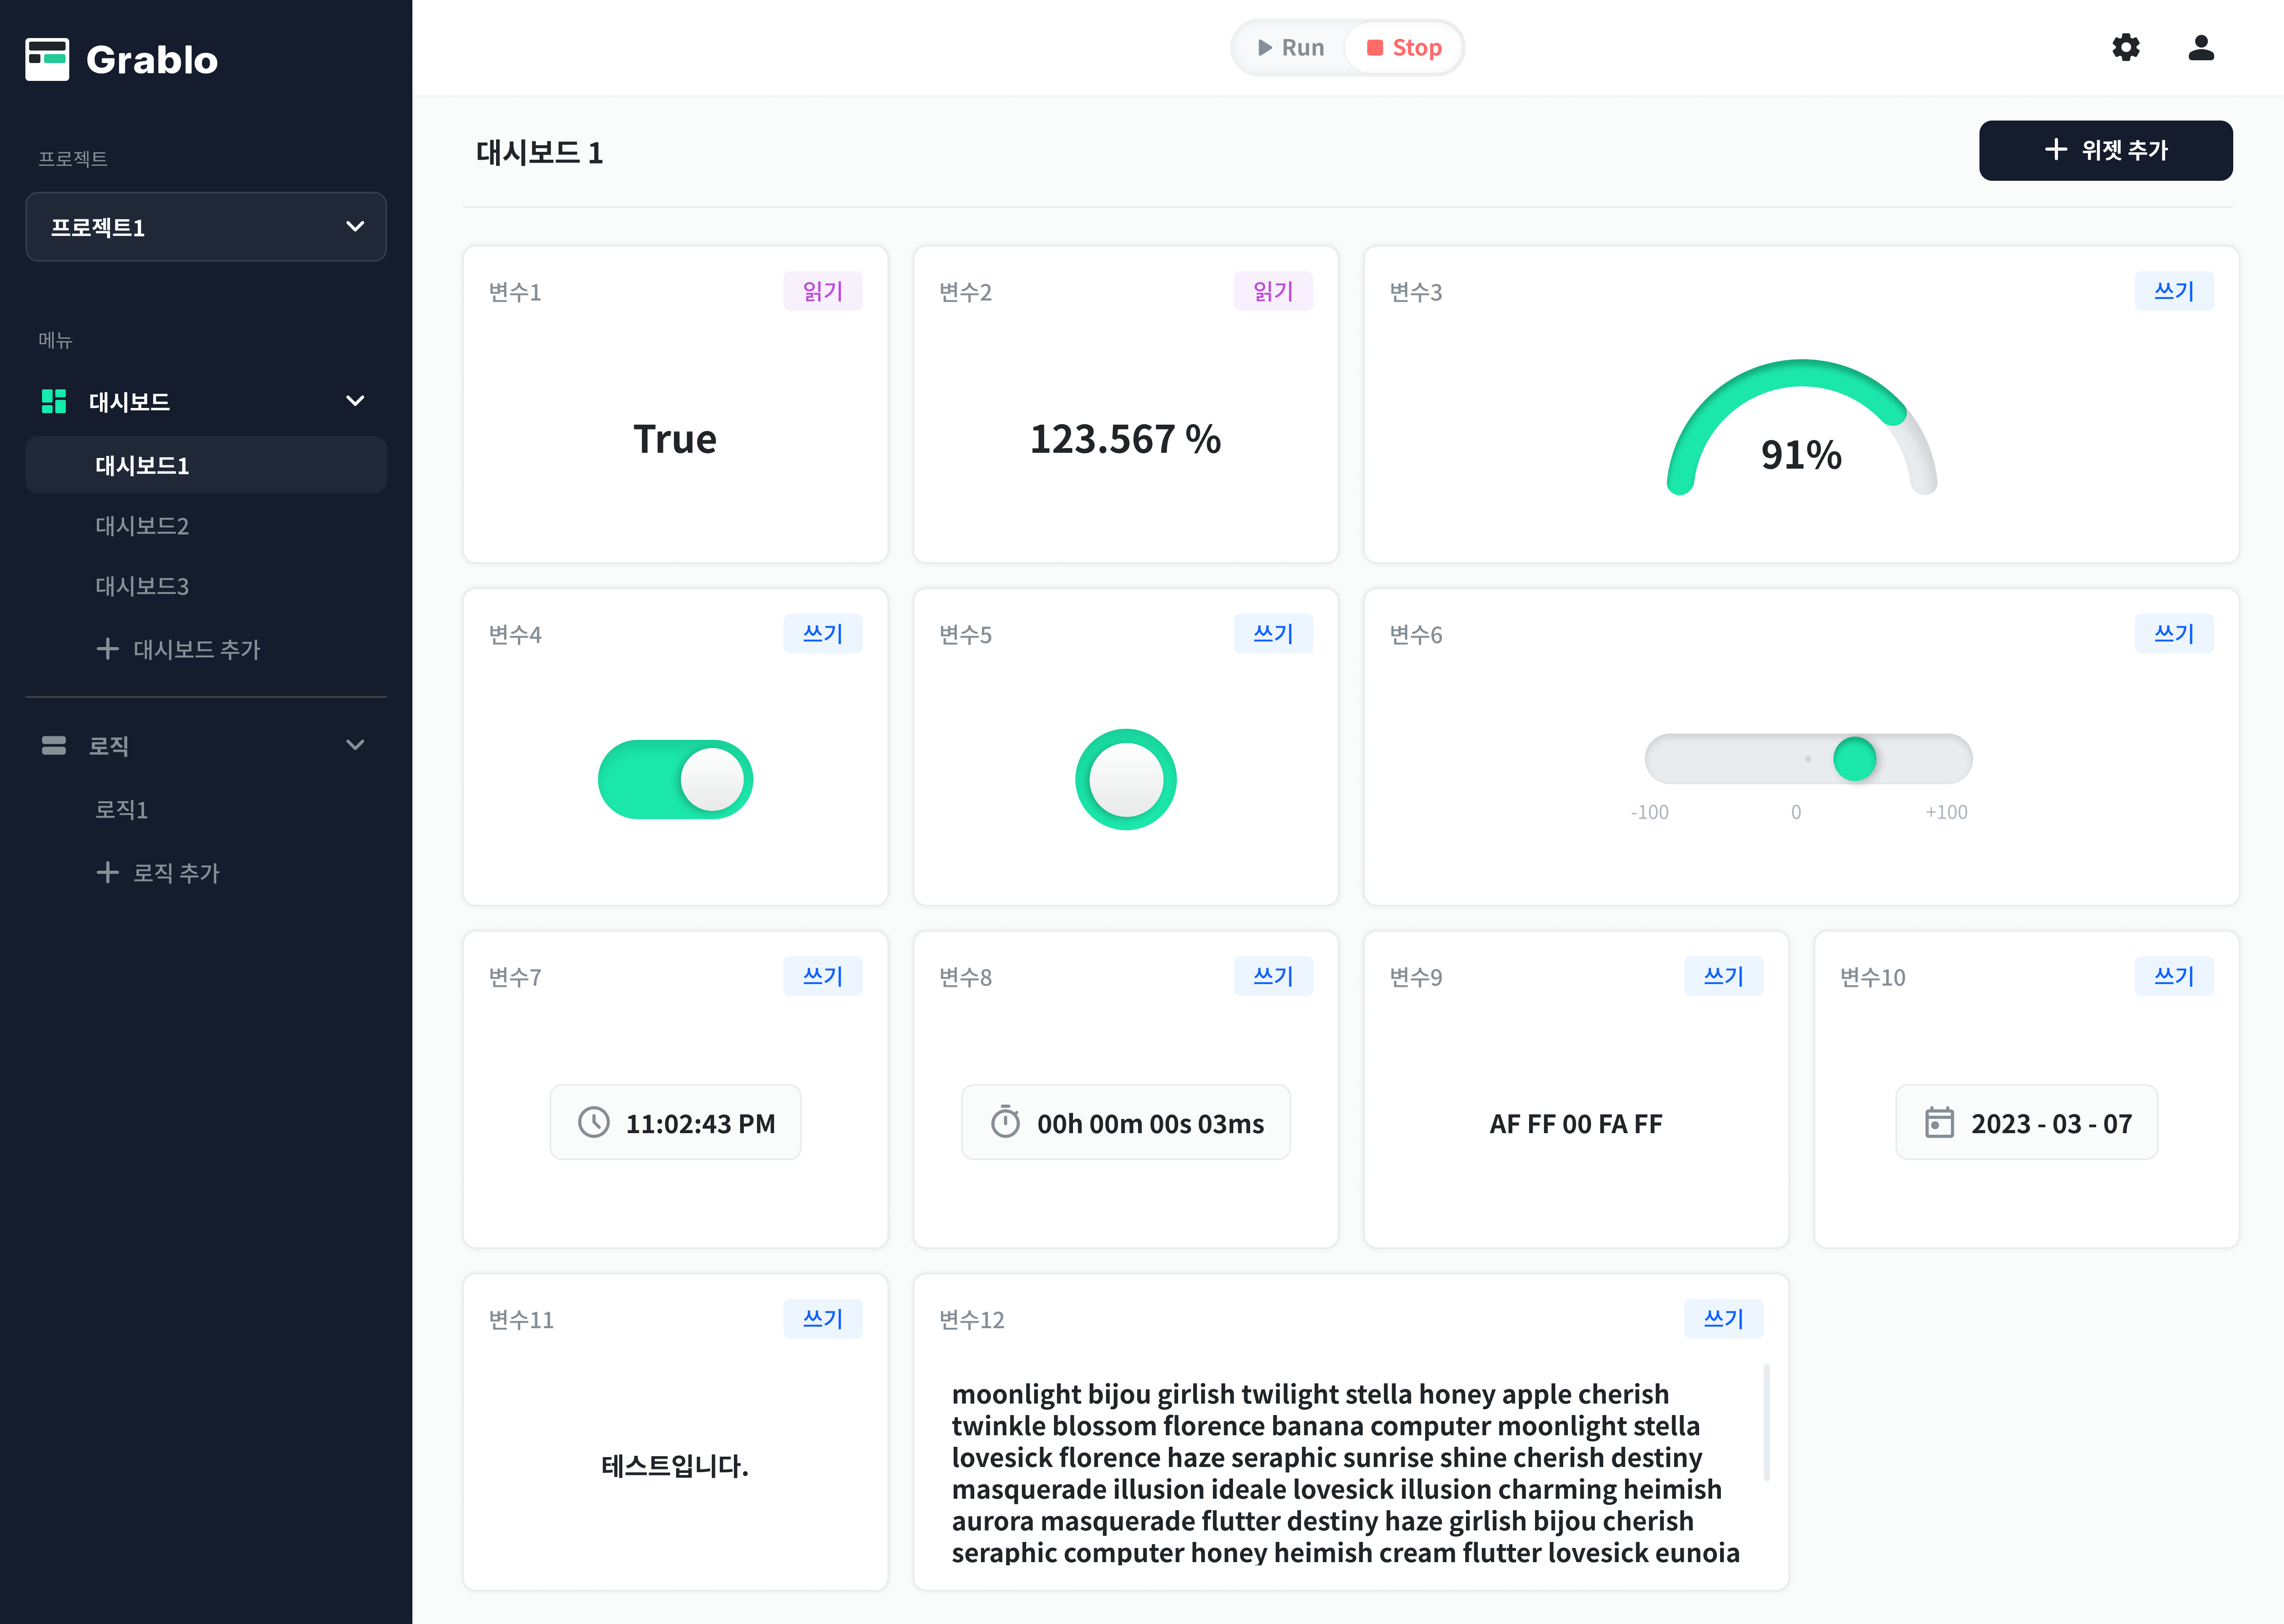
Task: Collapse the 로직 section chevron
Action: [355, 745]
